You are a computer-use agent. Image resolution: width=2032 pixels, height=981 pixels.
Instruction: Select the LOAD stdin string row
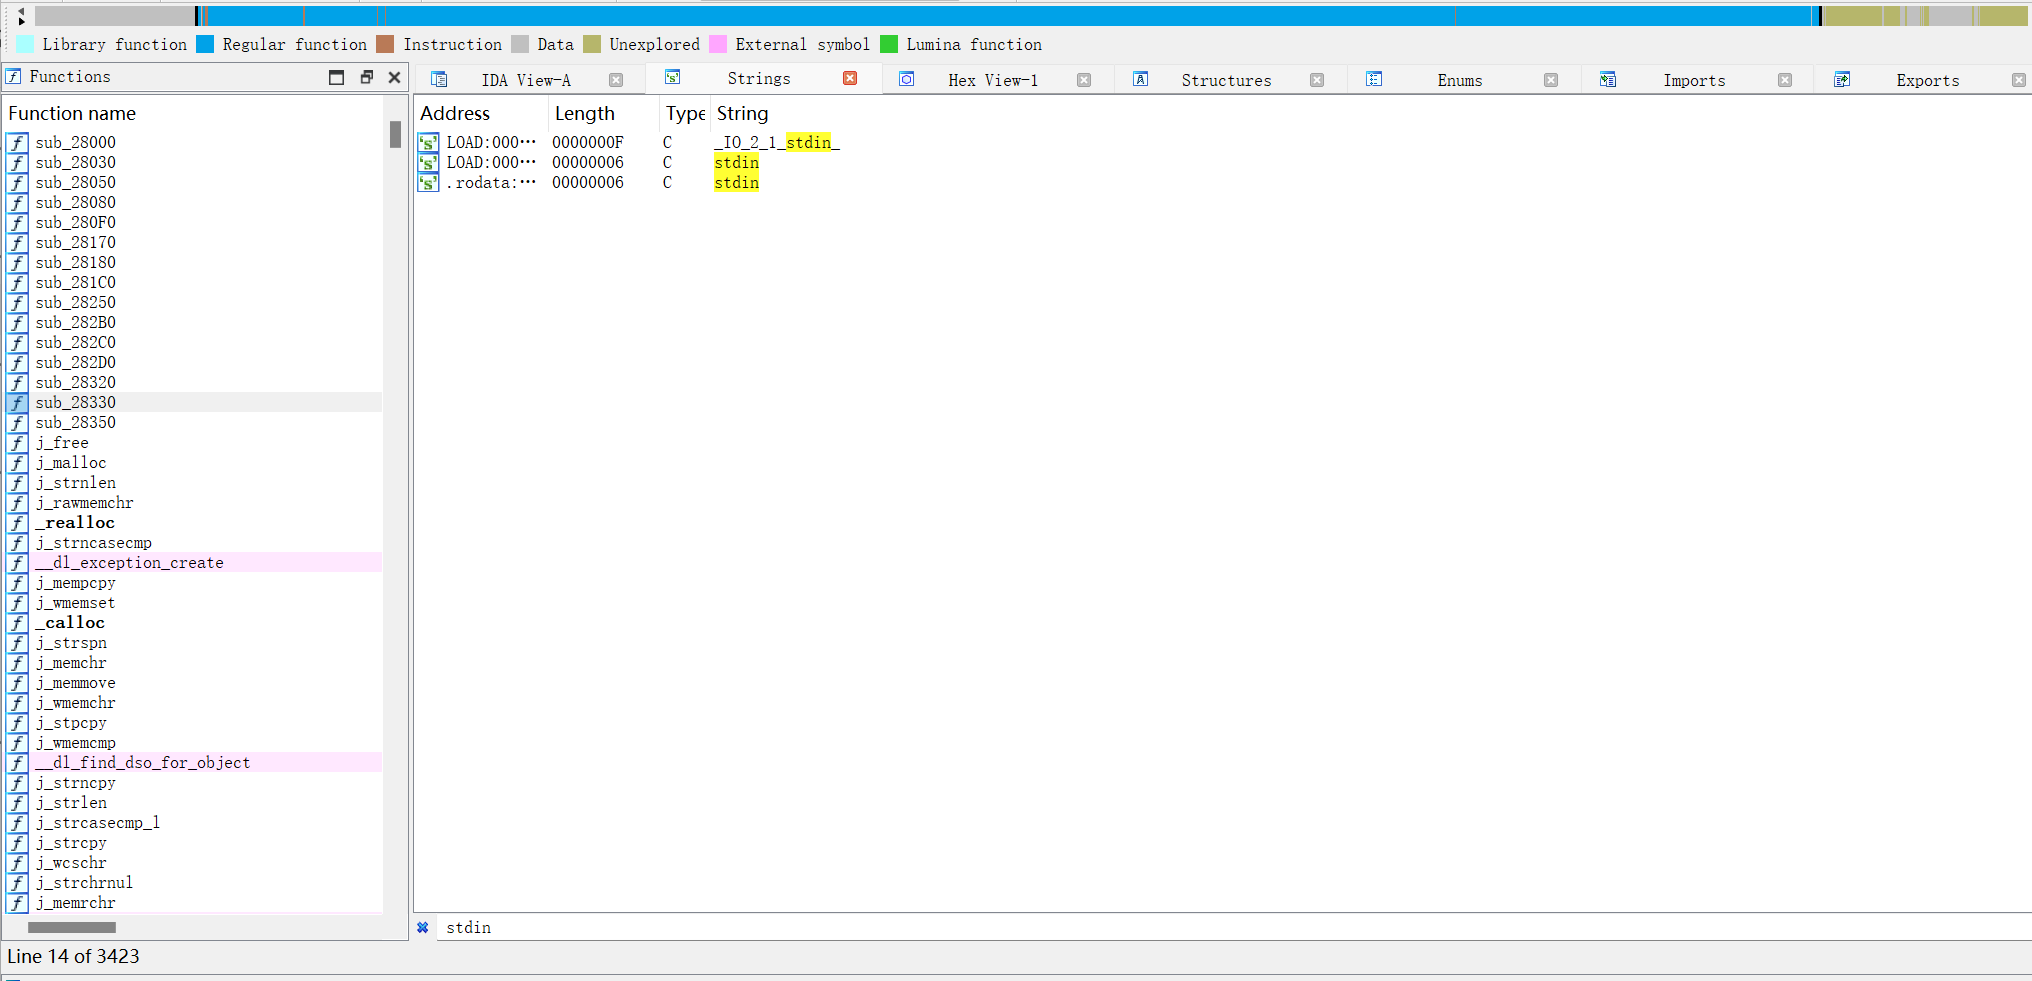coord(1223,162)
